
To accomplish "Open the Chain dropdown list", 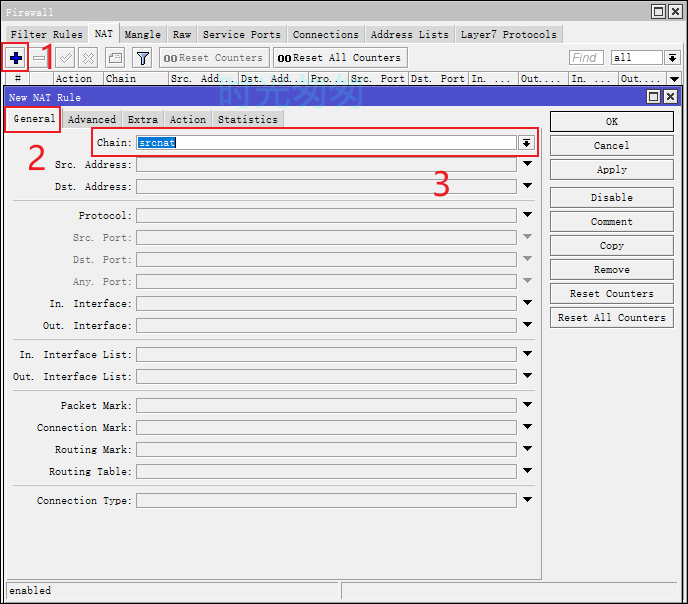I will point(526,143).
